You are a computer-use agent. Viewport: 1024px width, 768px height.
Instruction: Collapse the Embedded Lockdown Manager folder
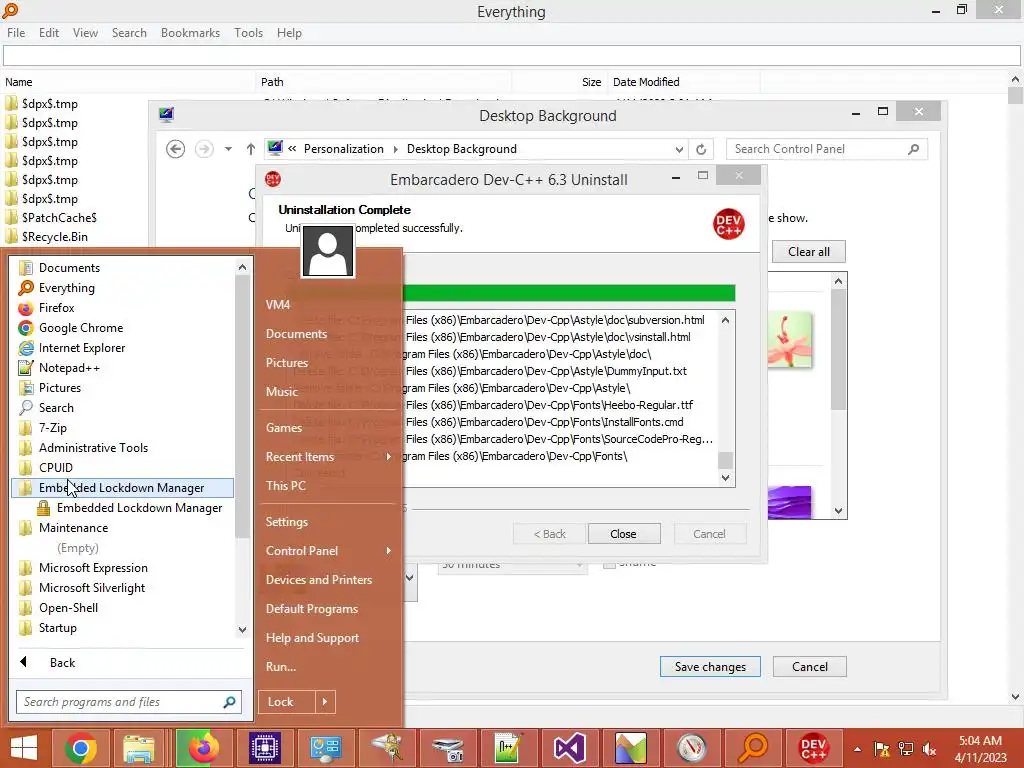(122, 488)
